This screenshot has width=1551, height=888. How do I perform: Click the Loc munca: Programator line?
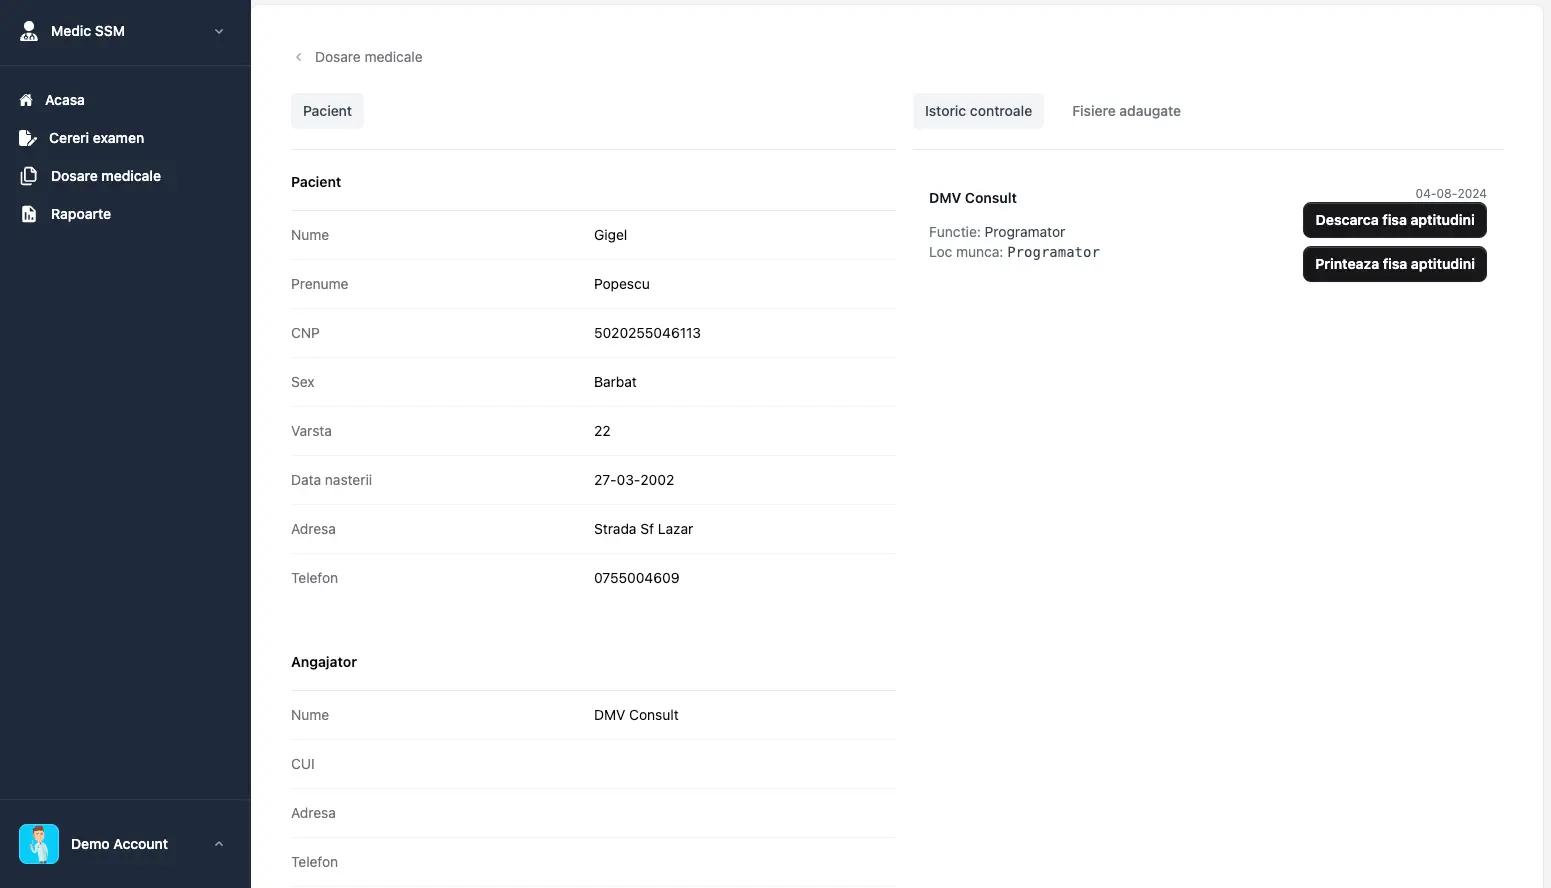(x=1014, y=252)
